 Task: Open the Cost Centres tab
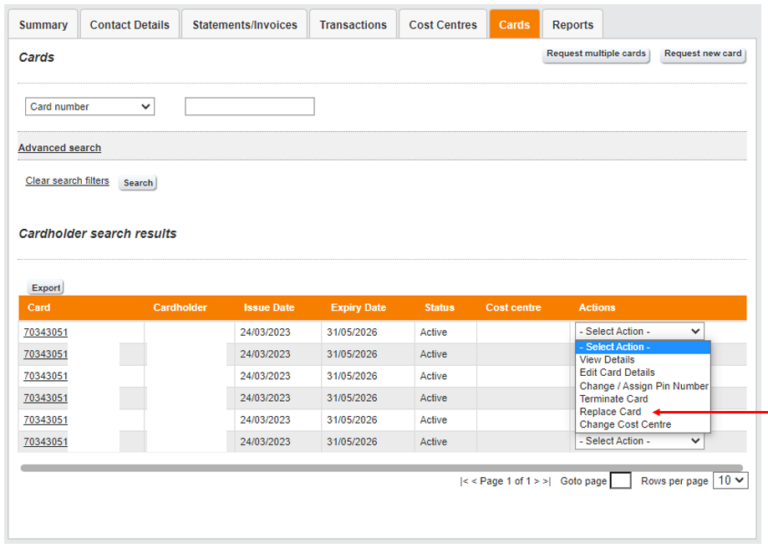442,25
